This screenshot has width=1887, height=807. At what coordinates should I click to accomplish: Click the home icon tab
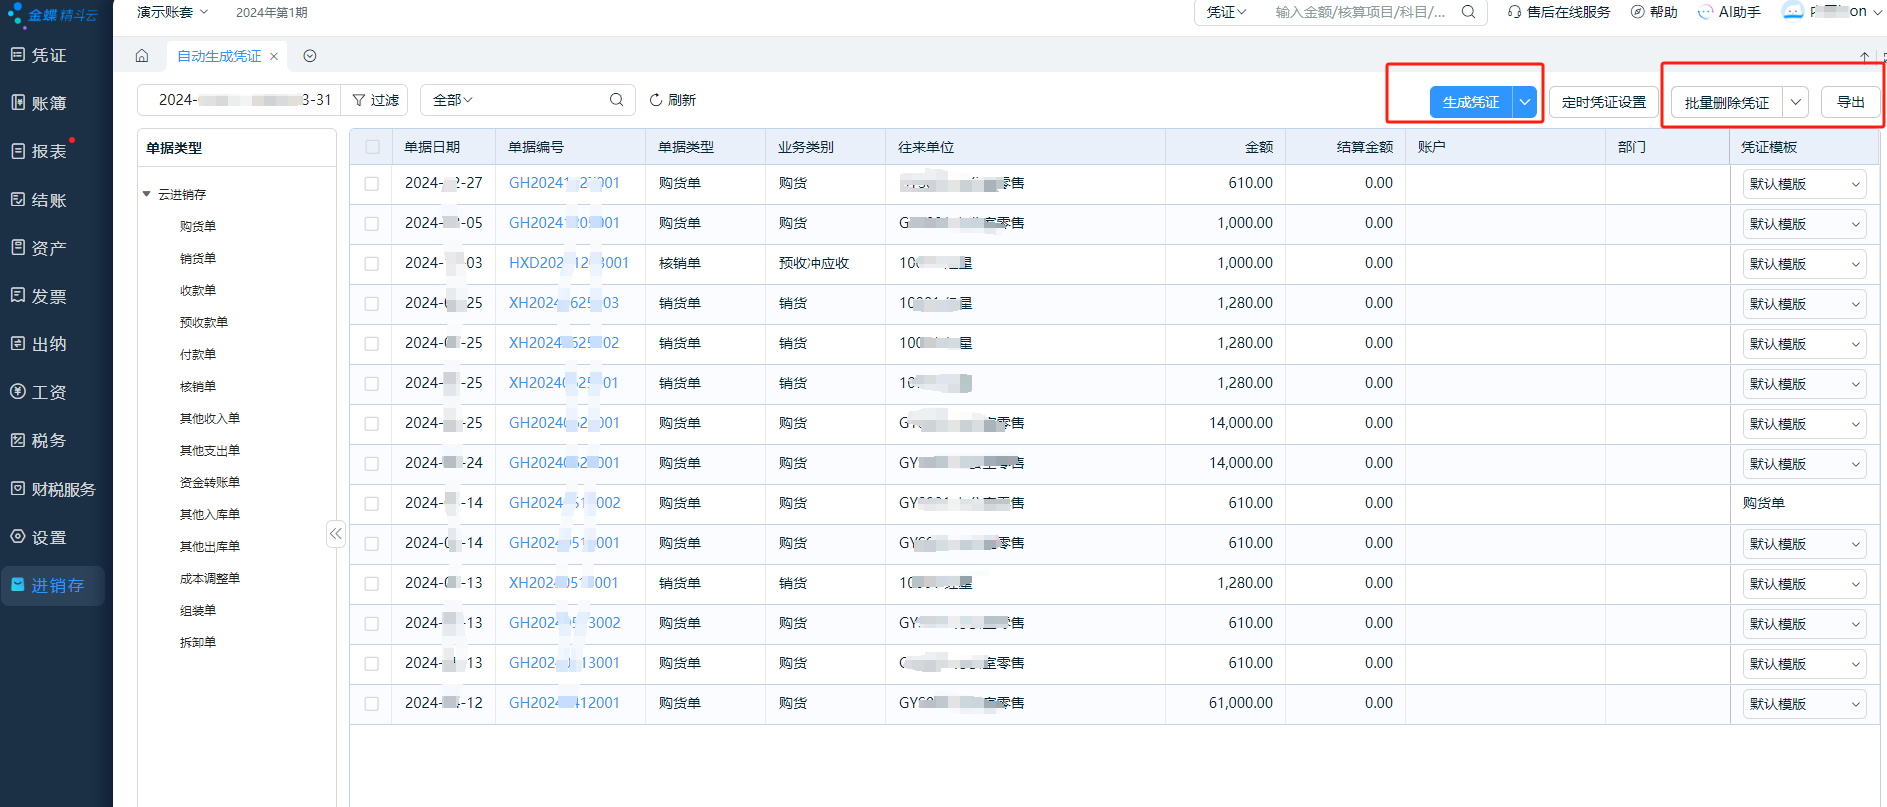(142, 56)
